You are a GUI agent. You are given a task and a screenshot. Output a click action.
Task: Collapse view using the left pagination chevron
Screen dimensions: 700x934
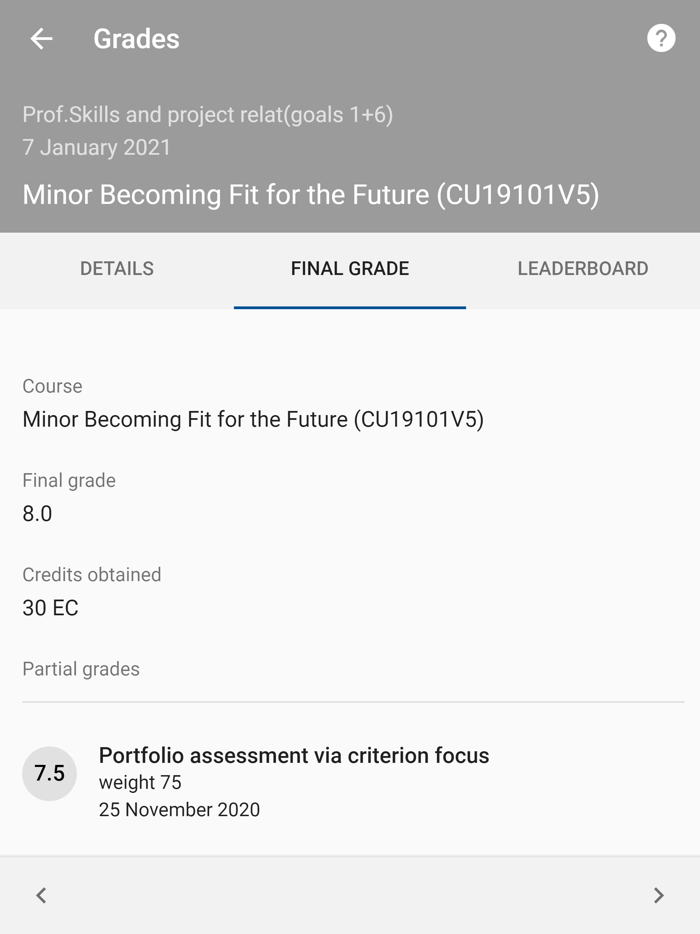[x=40, y=895]
